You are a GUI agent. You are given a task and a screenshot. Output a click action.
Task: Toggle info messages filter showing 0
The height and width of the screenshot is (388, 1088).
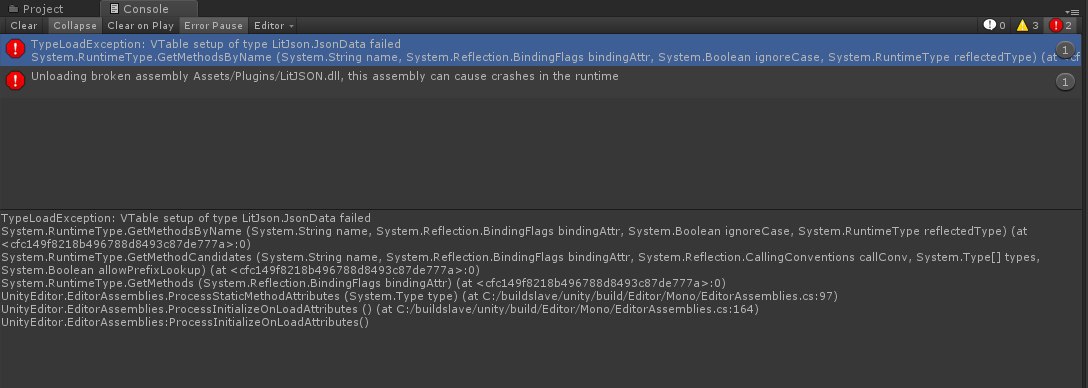(x=994, y=26)
